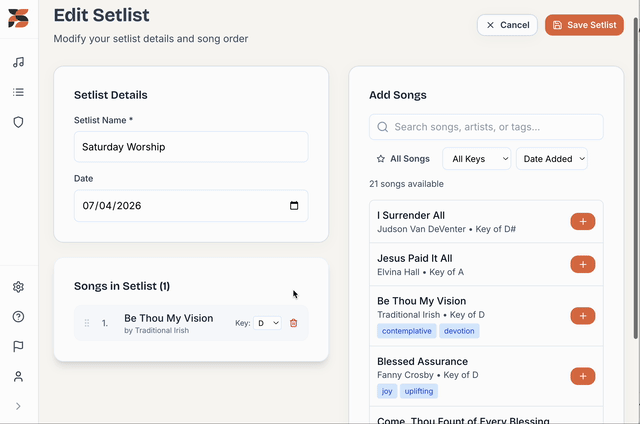Delete Be Thou My Vision from setlist
This screenshot has height=424, width=640.
pyautogui.click(x=293, y=323)
